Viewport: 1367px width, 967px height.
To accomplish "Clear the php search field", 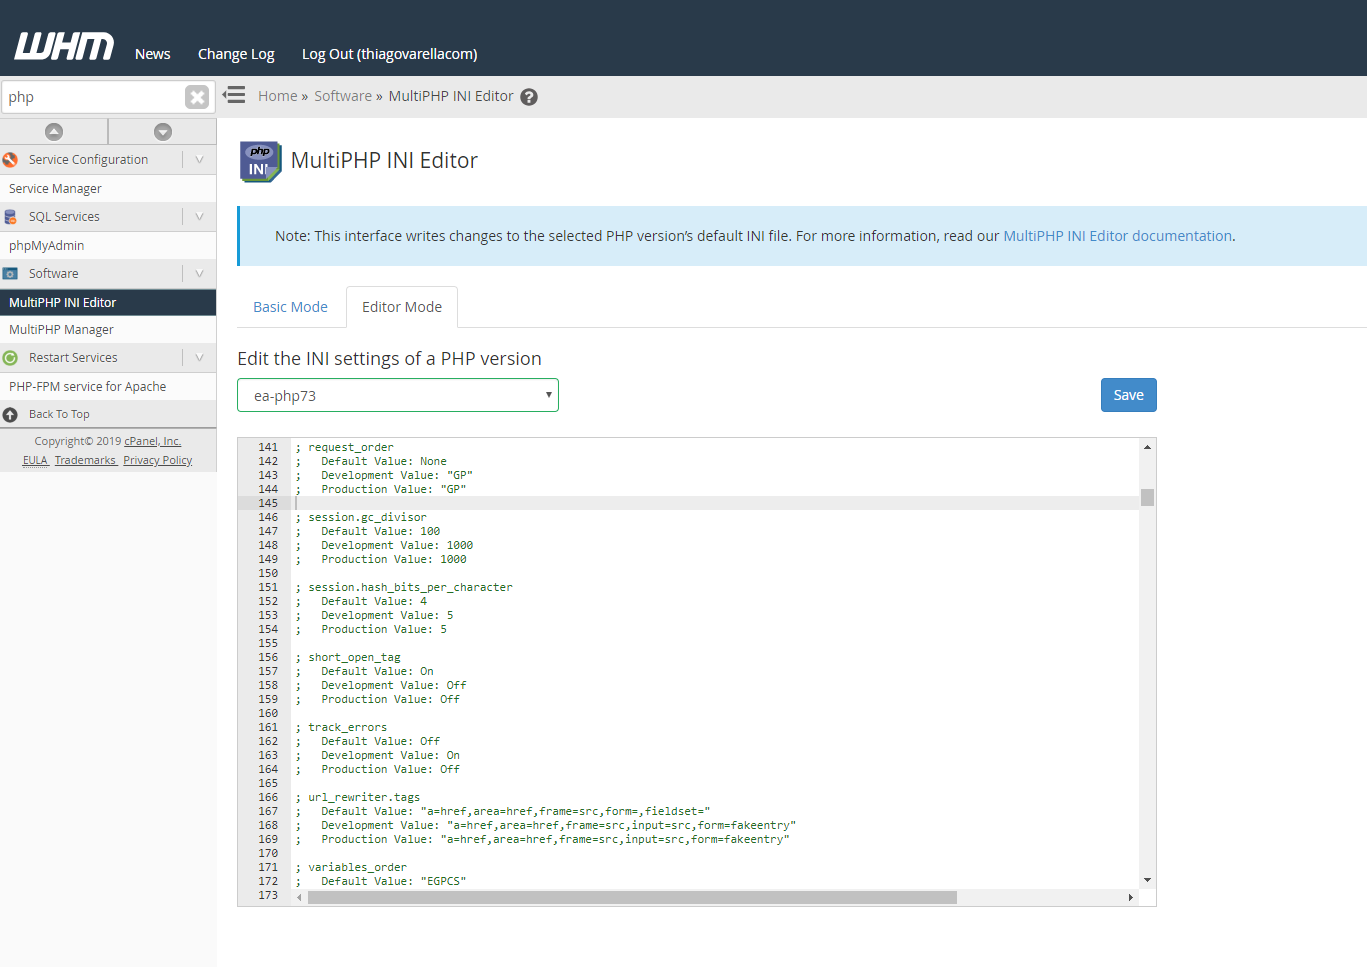I will 197,97.
